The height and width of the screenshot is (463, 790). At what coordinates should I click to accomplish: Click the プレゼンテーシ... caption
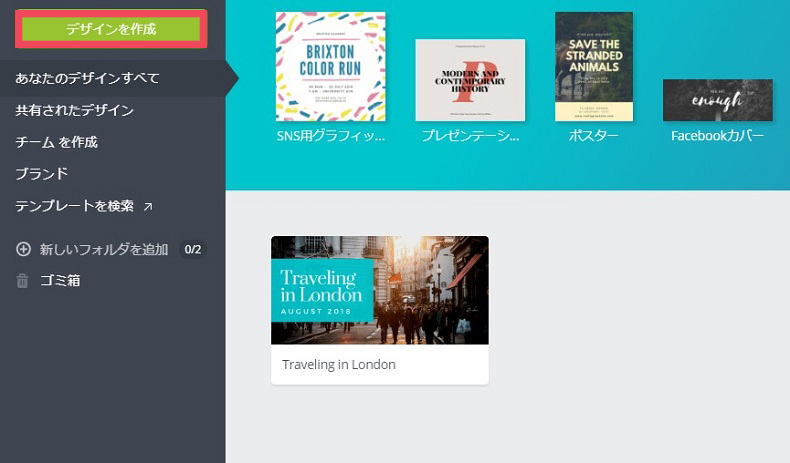click(470, 135)
